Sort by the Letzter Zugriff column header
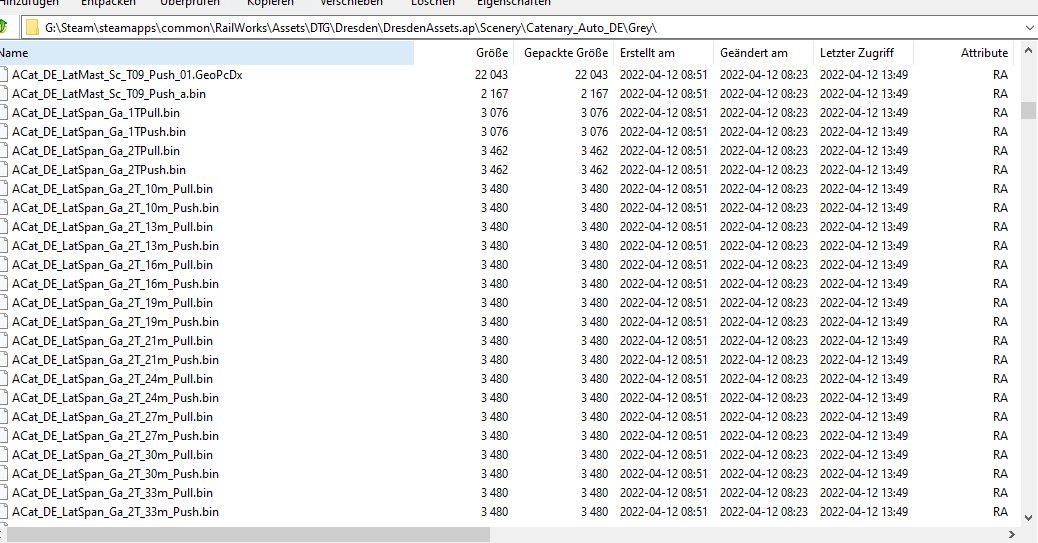Viewport: 1038px width, 543px height. click(x=863, y=53)
